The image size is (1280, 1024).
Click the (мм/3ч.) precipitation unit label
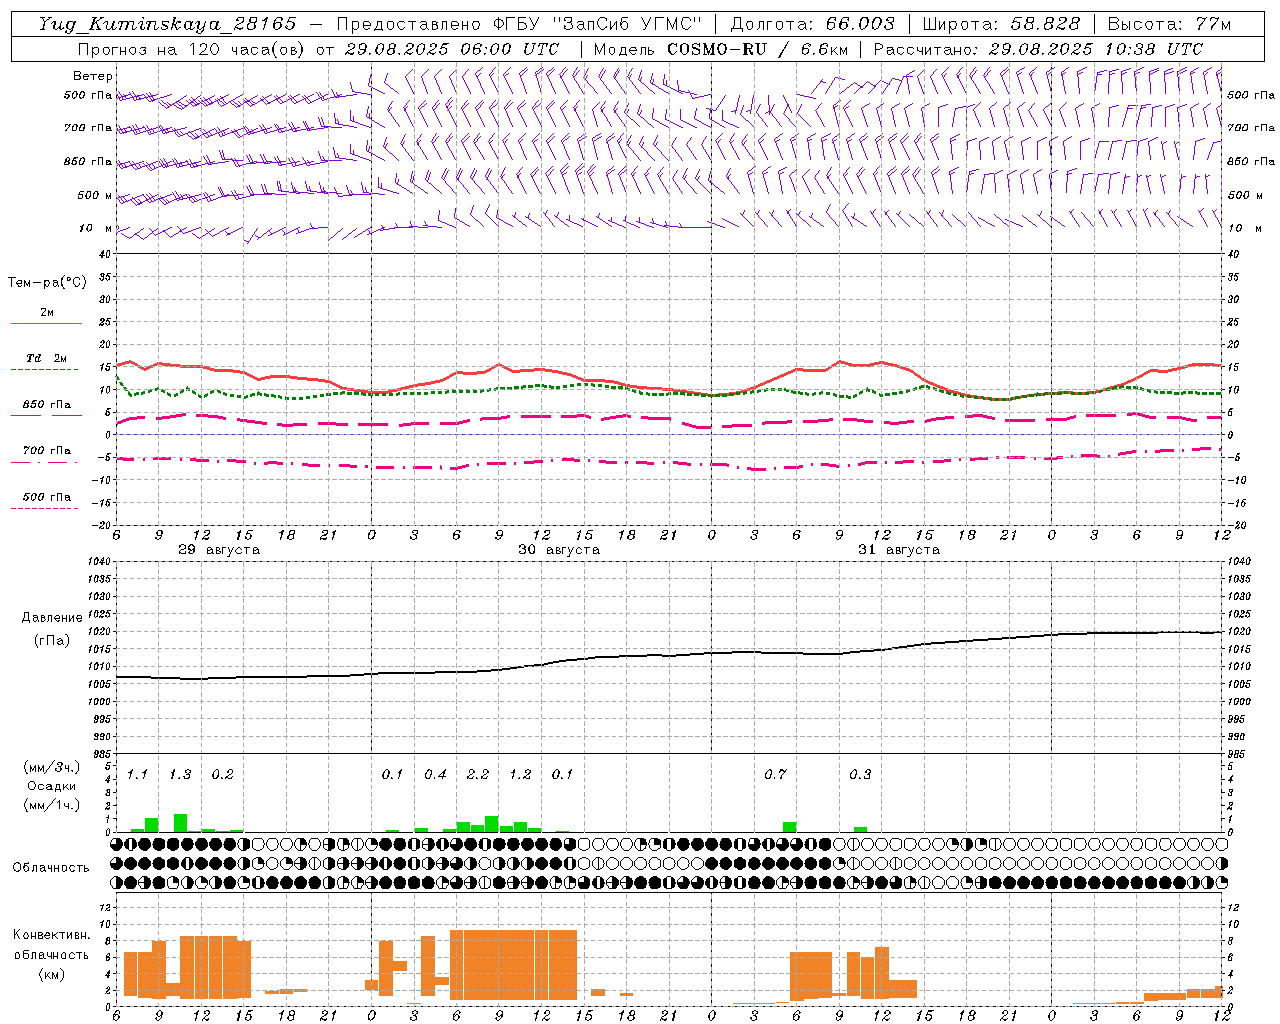pyautogui.click(x=52, y=767)
